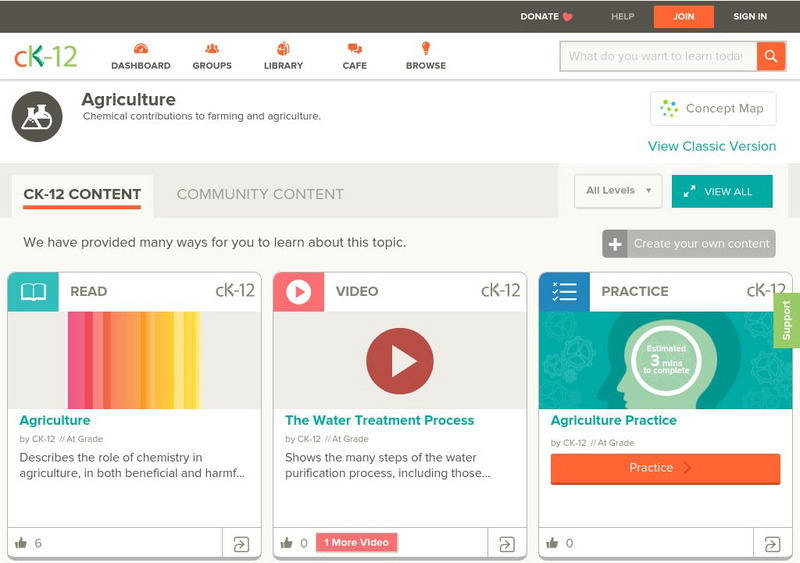Start the orange Practice button
The height and width of the screenshot is (563, 800).
[x=665, y=469]
